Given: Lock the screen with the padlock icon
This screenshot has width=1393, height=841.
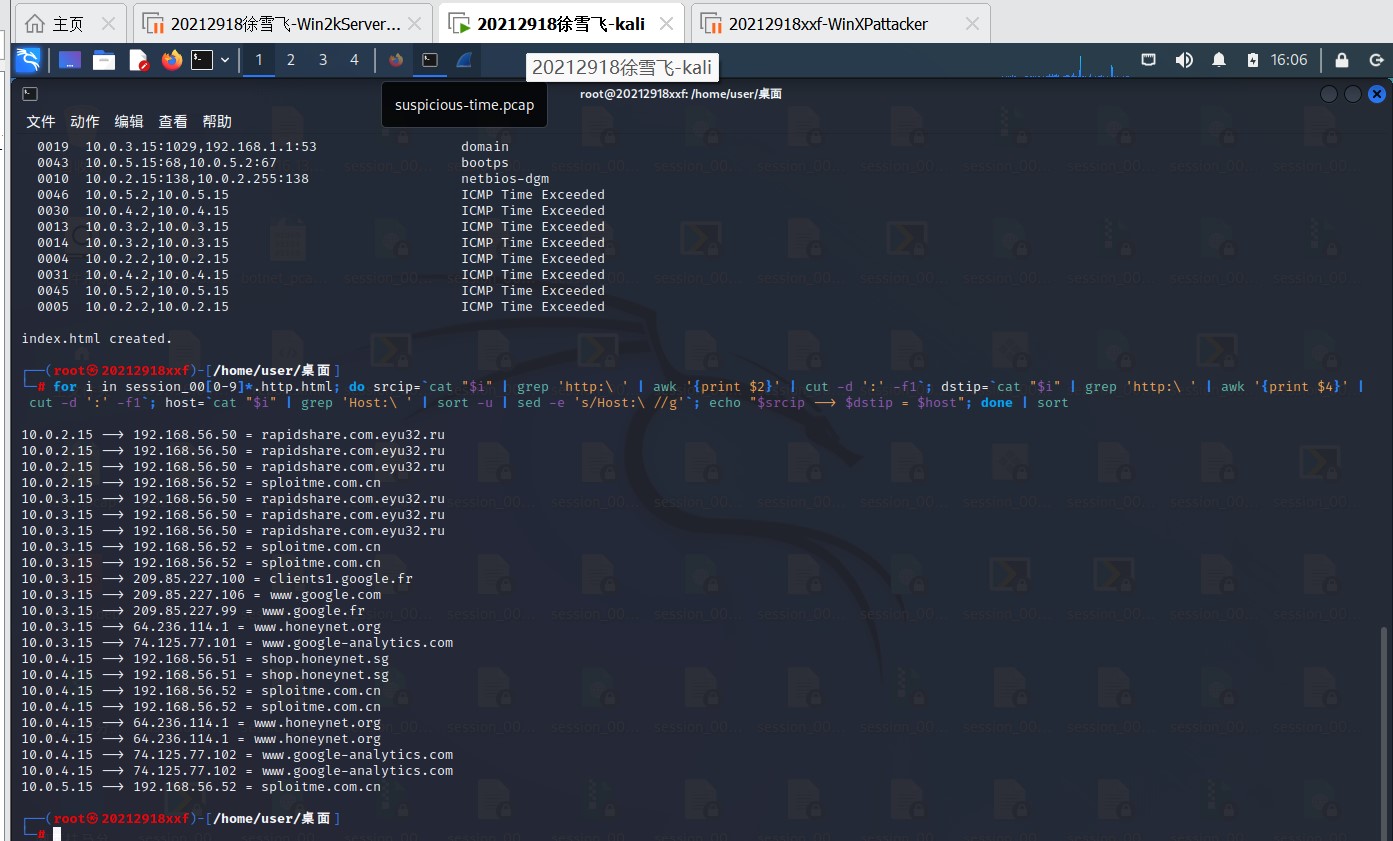Looking at the screenshot, I should 1342,60.
